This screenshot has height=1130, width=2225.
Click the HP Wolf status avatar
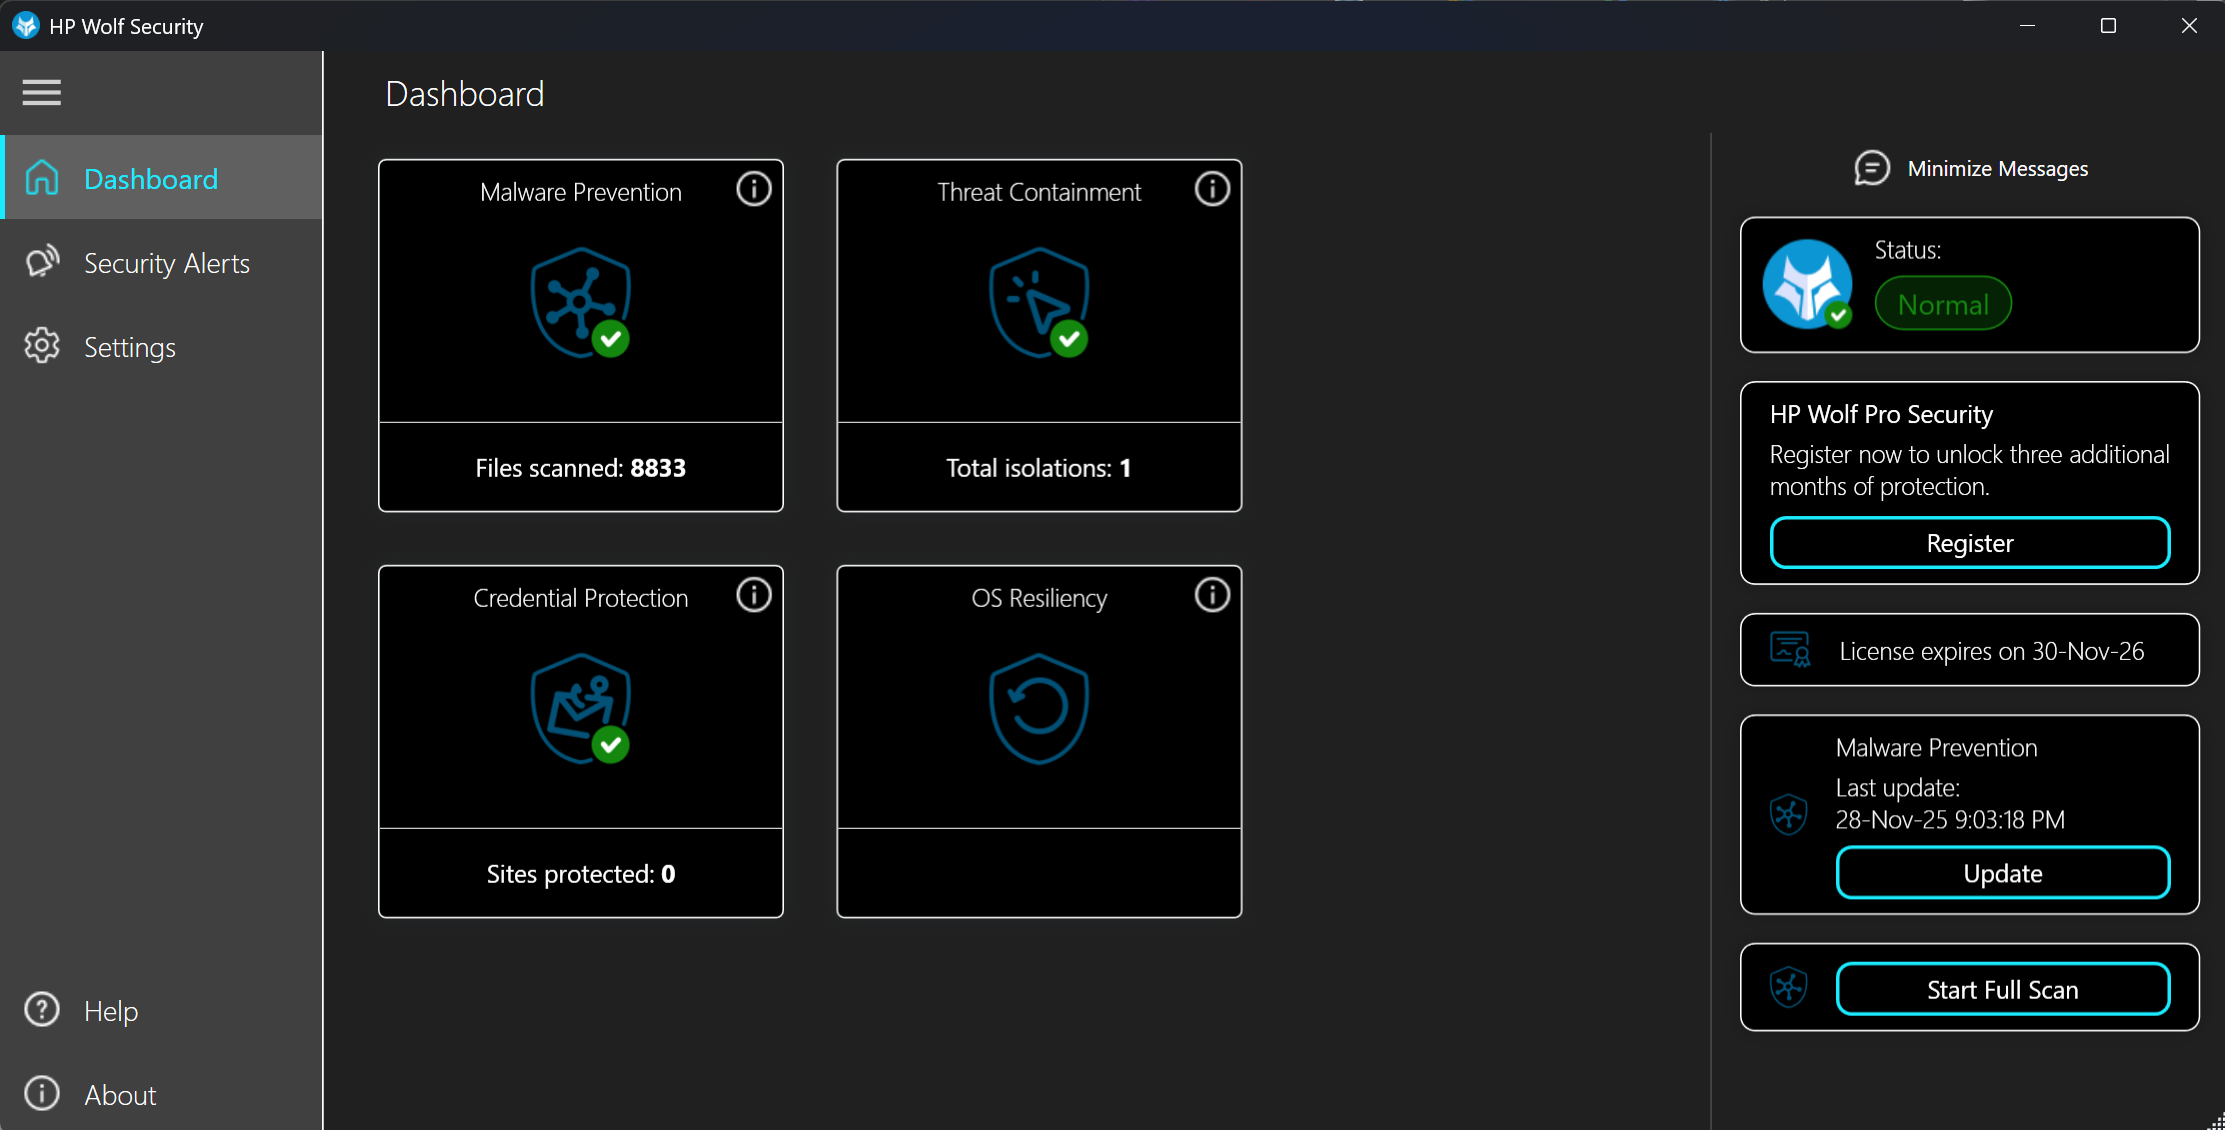point(1807,285)
